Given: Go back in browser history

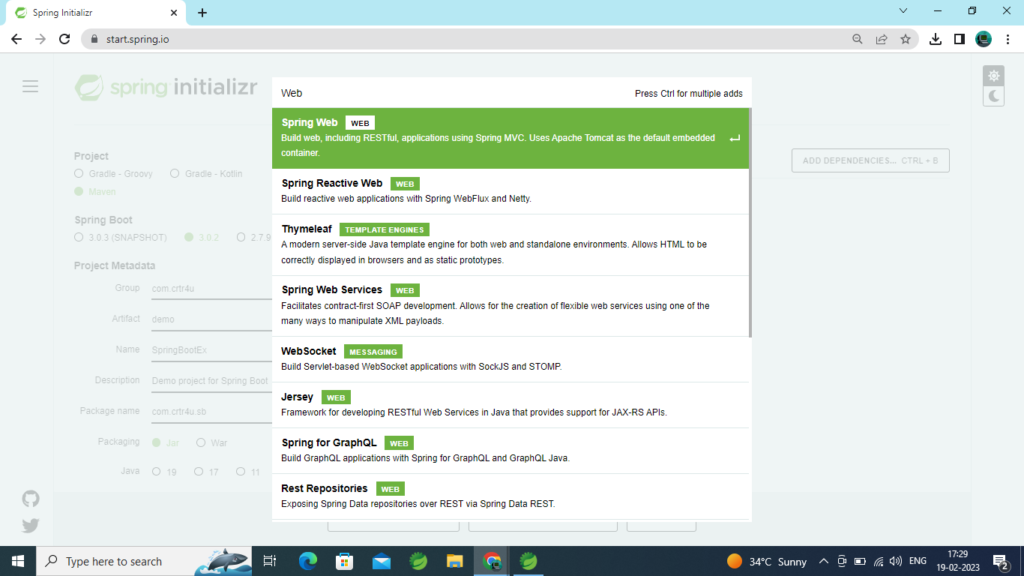Looking at the screenshot, I should [x=16, y=39].
